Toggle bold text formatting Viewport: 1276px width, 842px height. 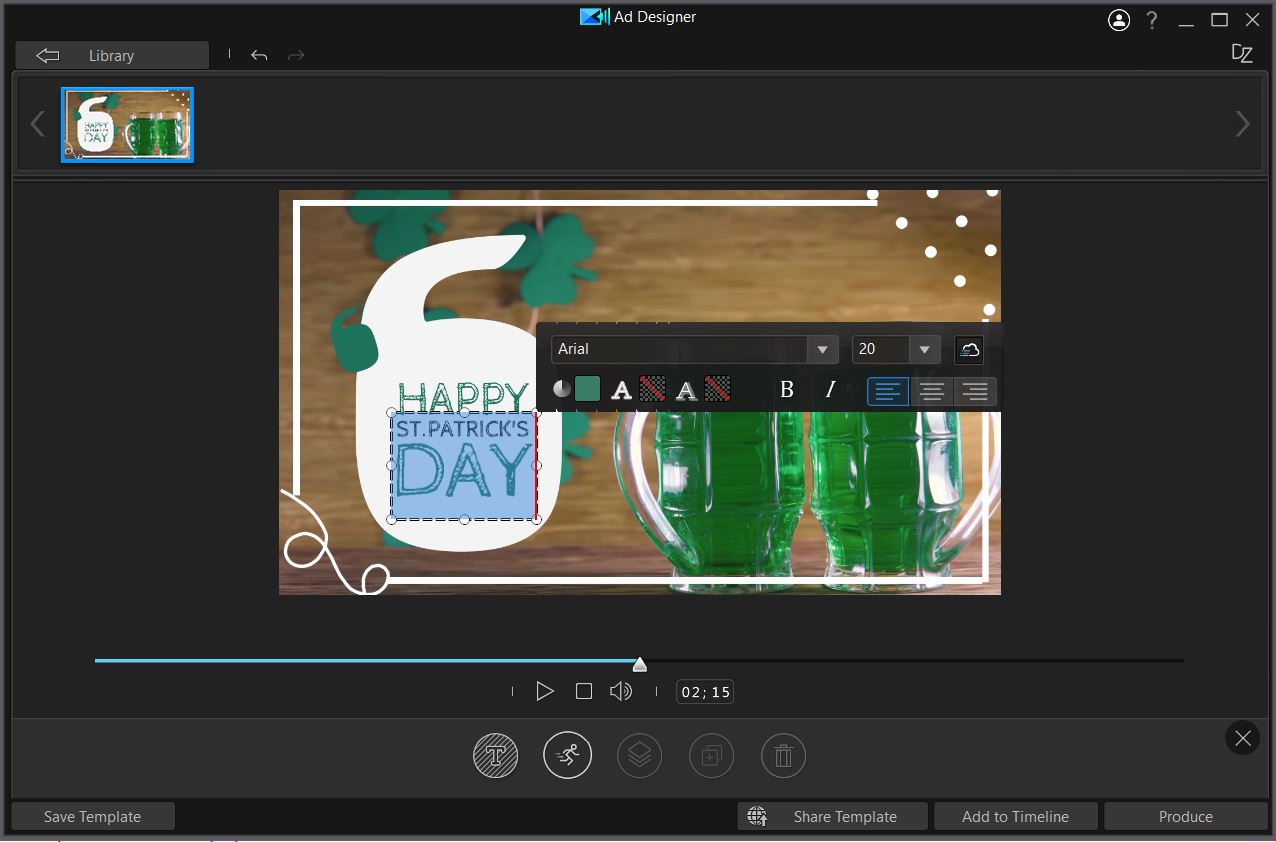click(787, 390)
